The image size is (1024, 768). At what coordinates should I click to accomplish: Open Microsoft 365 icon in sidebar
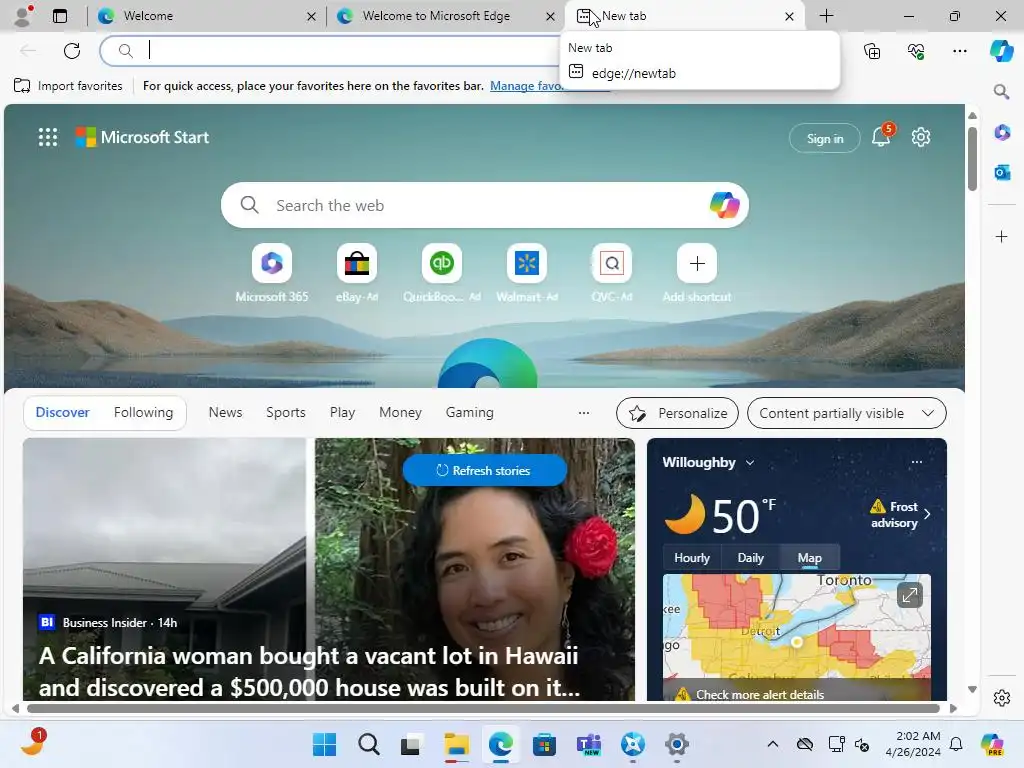pos(1002,133)
